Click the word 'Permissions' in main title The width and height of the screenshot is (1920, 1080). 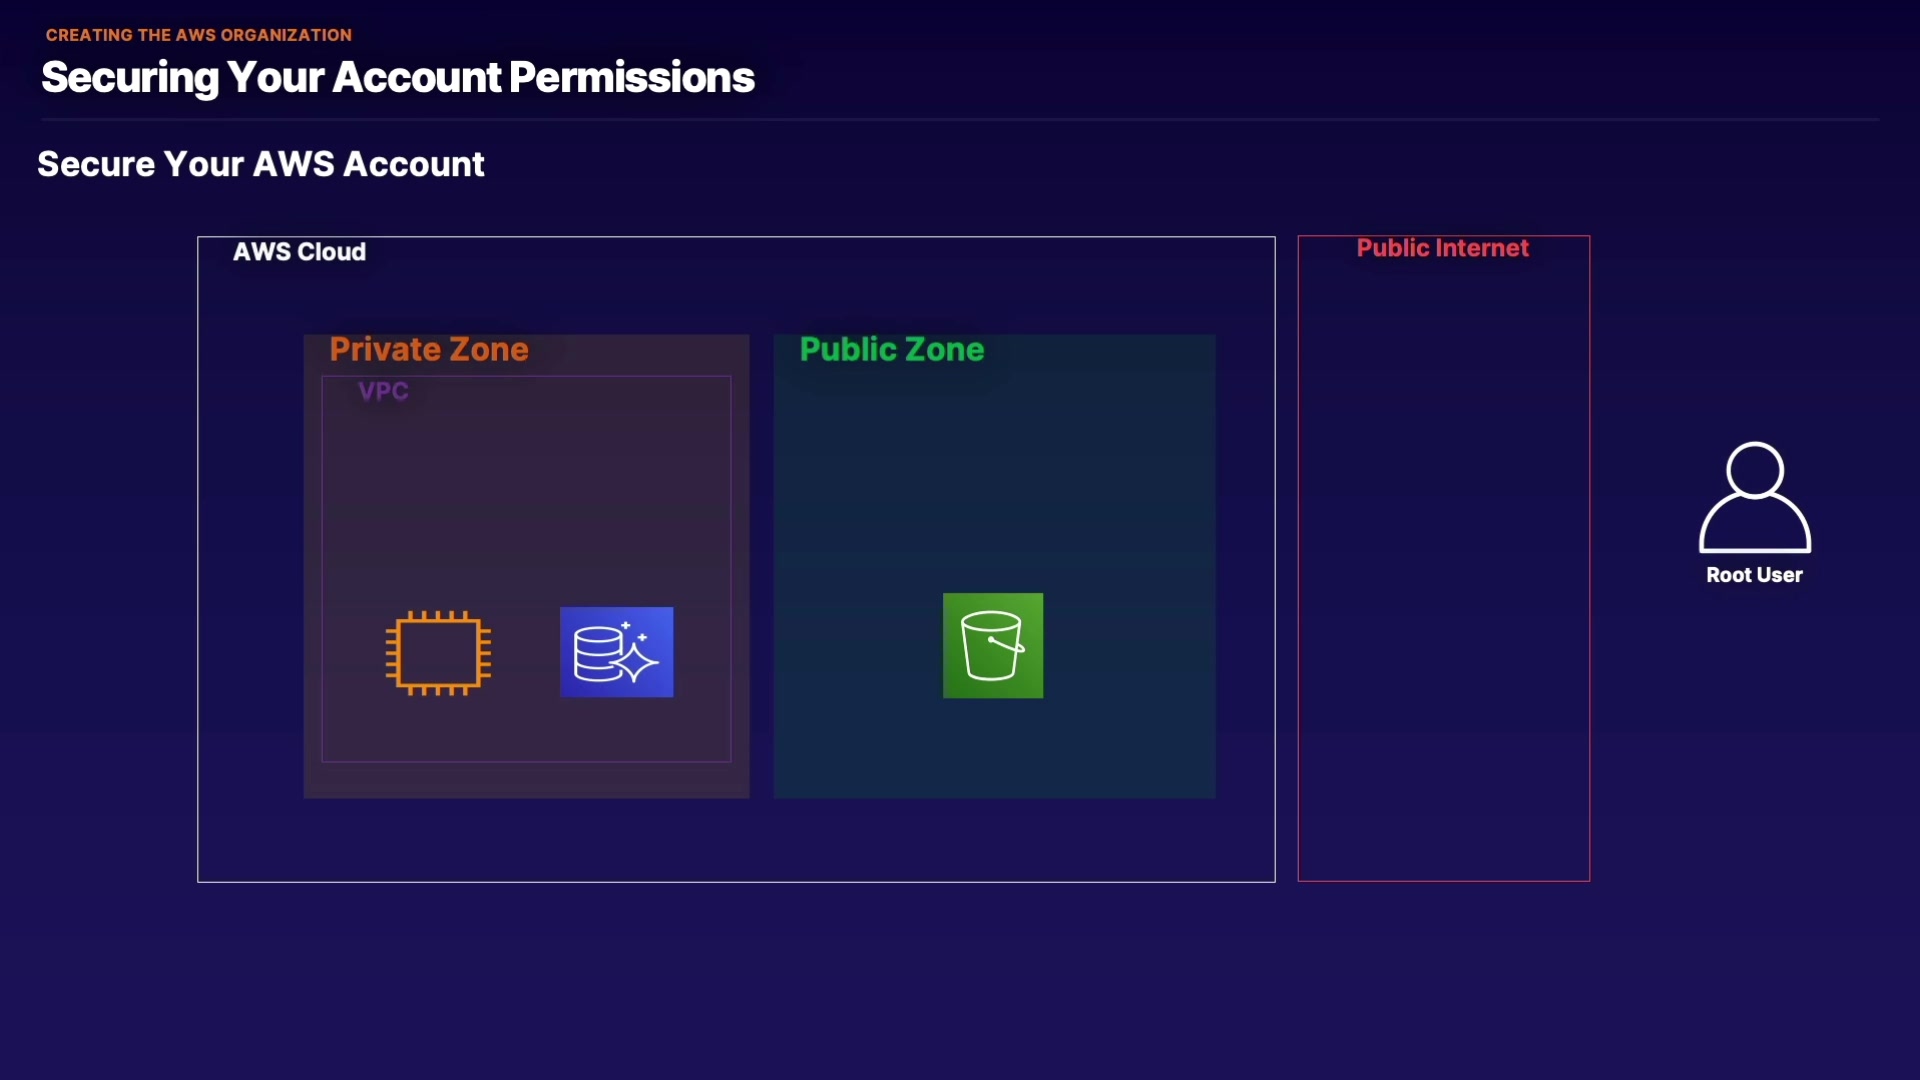tap(631, 78)
